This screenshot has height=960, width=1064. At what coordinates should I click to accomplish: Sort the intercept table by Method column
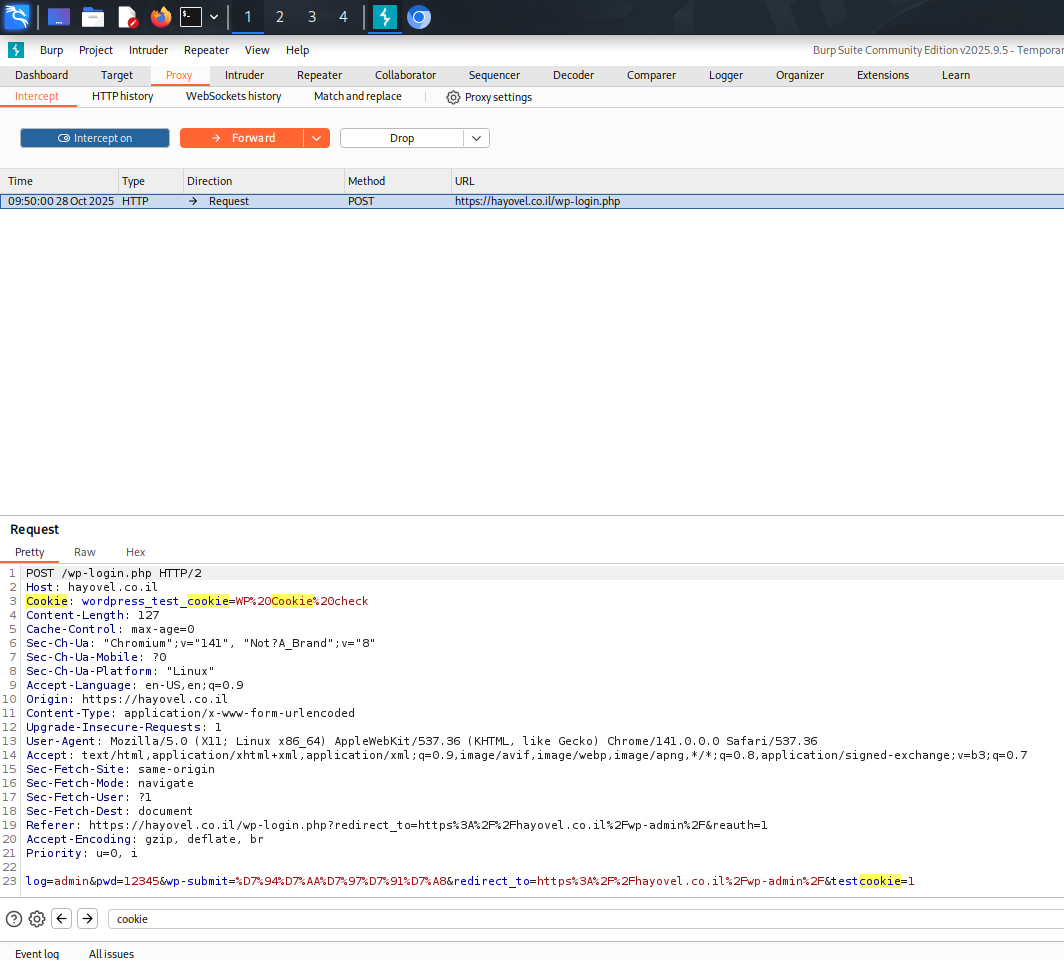(398, 181)
